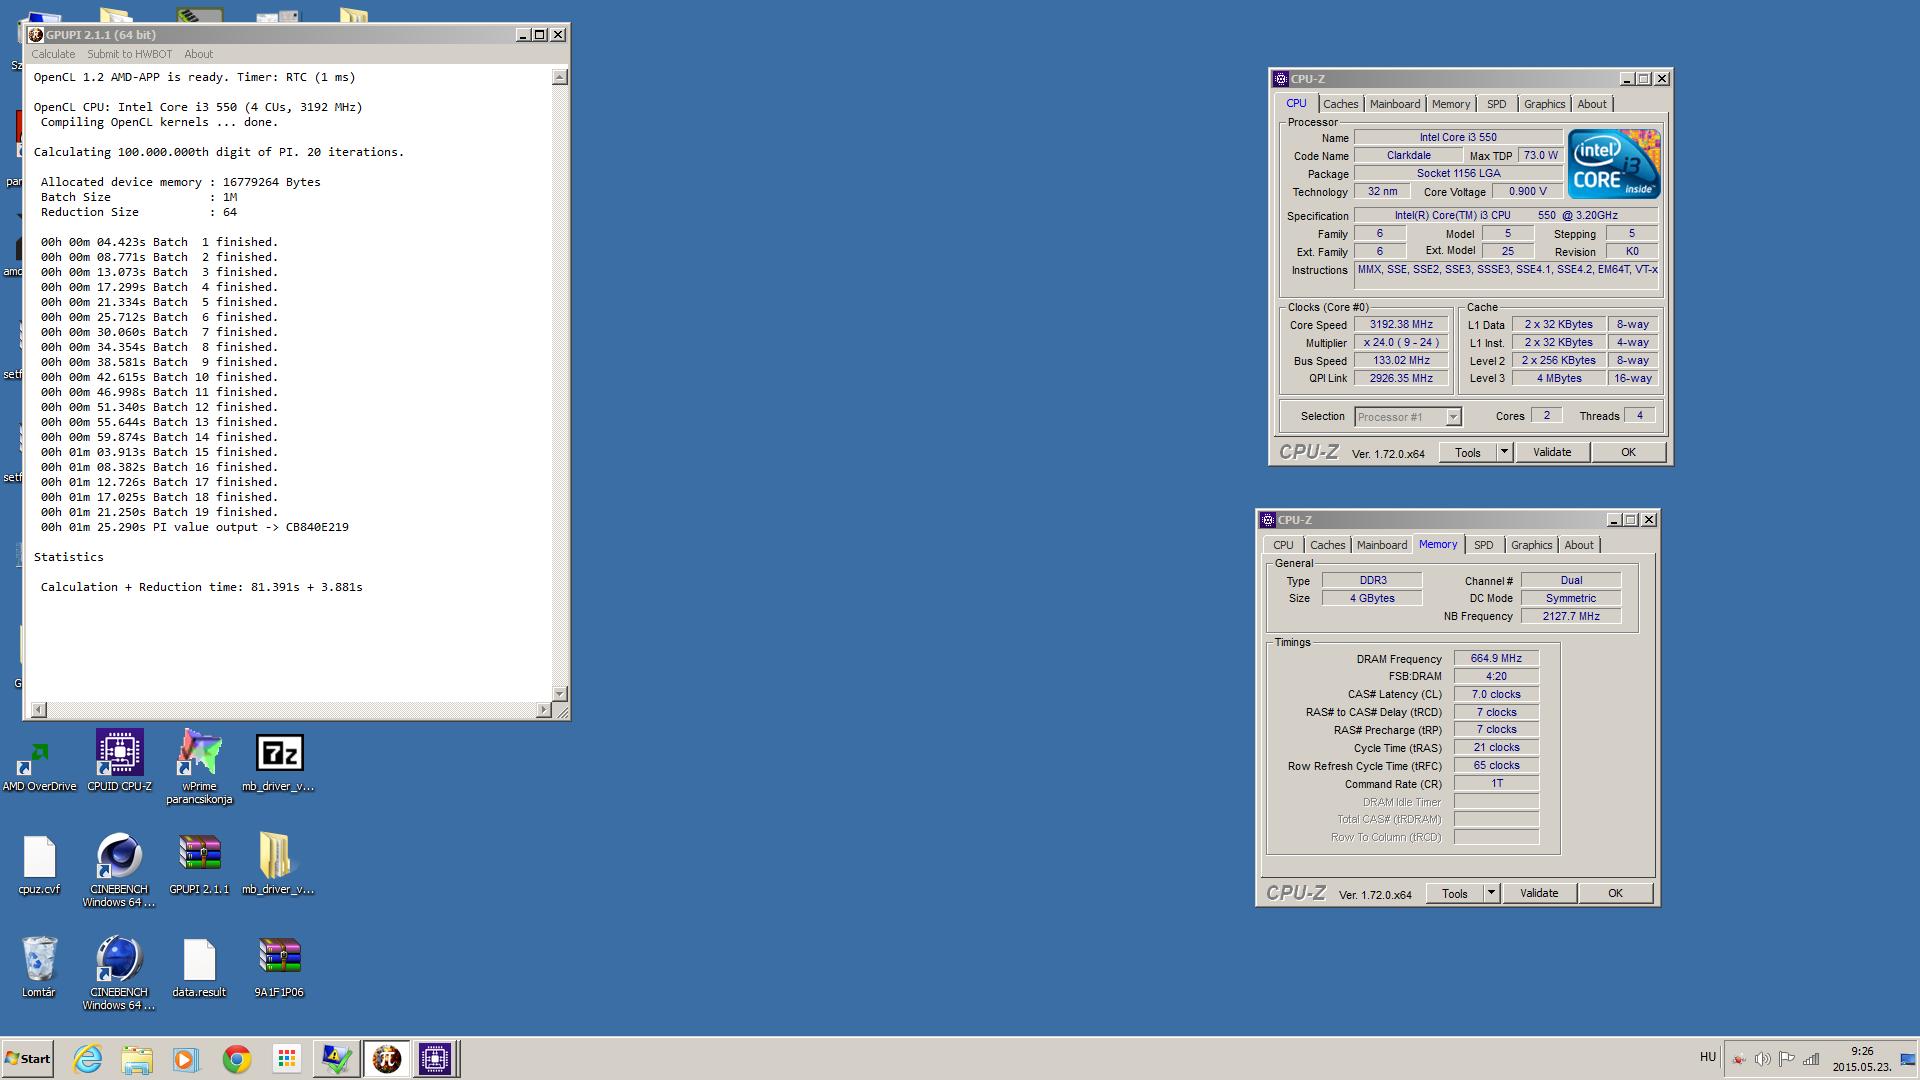Click the Core Speed value 3192.38 MHz

[1401, 324]
